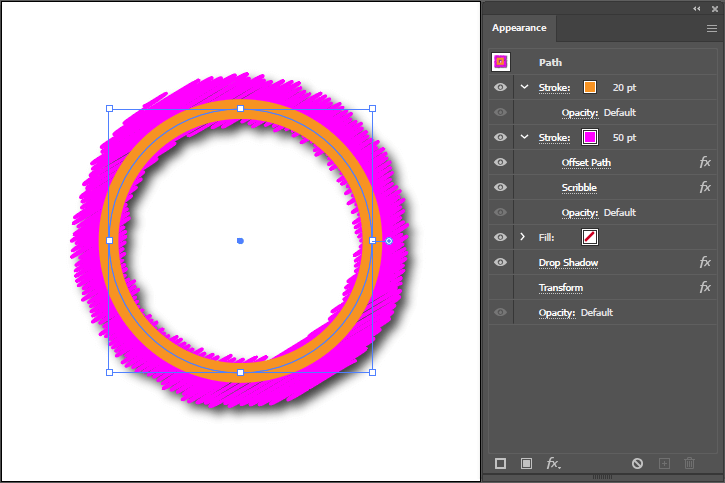Hide the 20 pt orange stroke
Image resolution: width=725 pixels, height=483 pixels.
[x=500, y=87]
